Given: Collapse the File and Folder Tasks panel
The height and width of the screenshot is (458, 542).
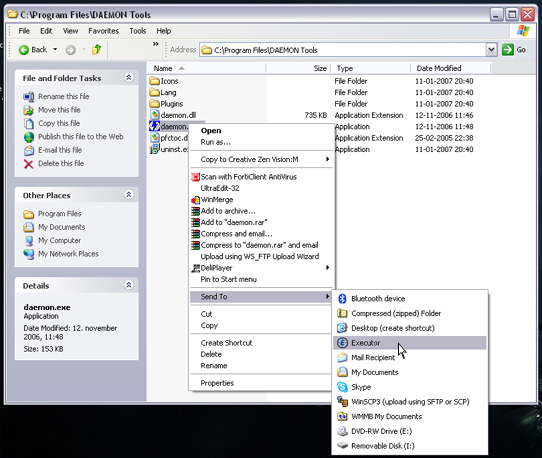Looking at the screenshot, I should pyautogui.click(x=129, y=77).
